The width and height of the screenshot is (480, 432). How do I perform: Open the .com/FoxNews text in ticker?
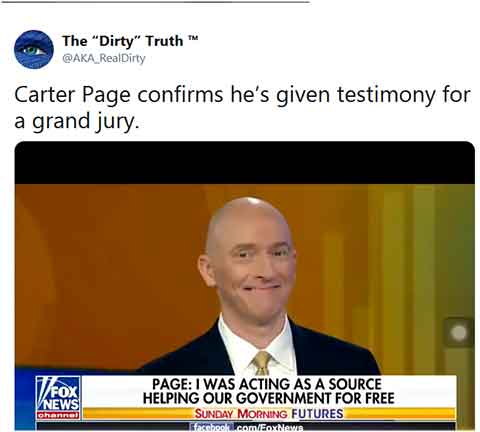tap(267, 427)
